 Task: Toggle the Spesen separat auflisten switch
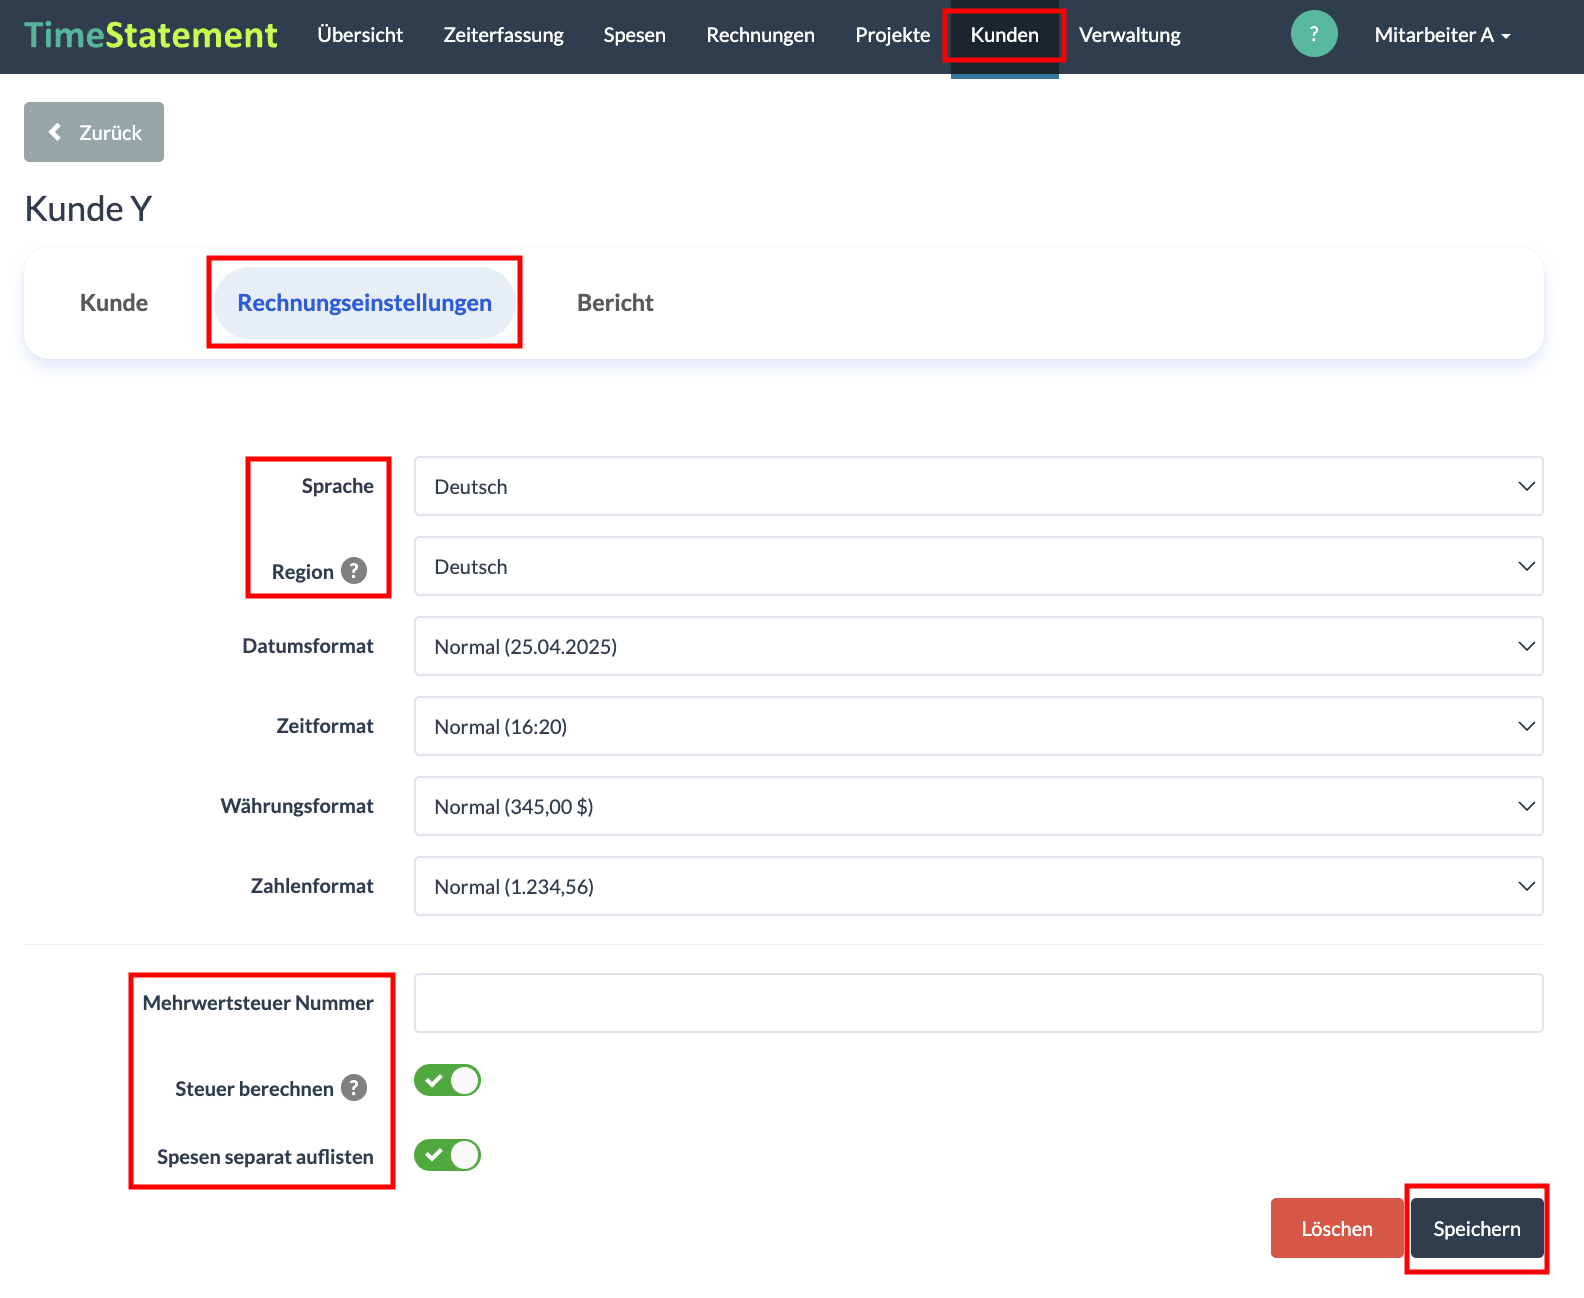tap(447, 1155)
